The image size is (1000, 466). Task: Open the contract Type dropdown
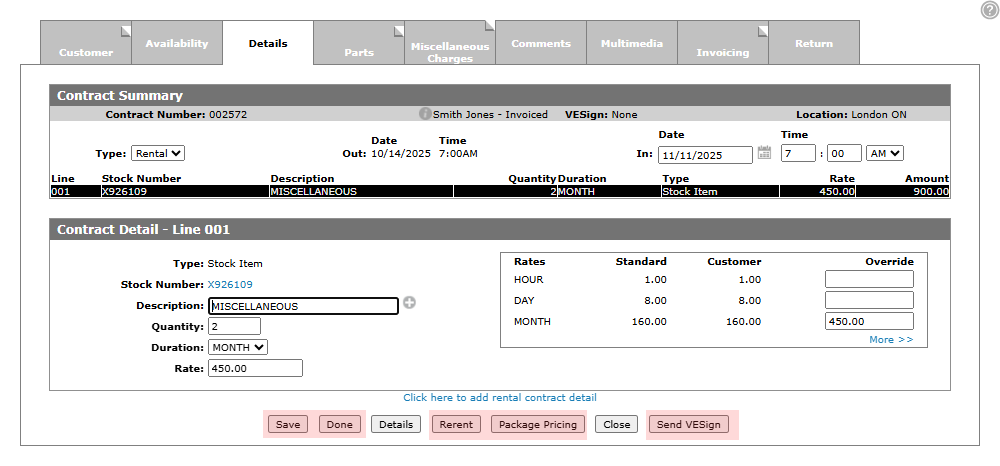(158, 153)
